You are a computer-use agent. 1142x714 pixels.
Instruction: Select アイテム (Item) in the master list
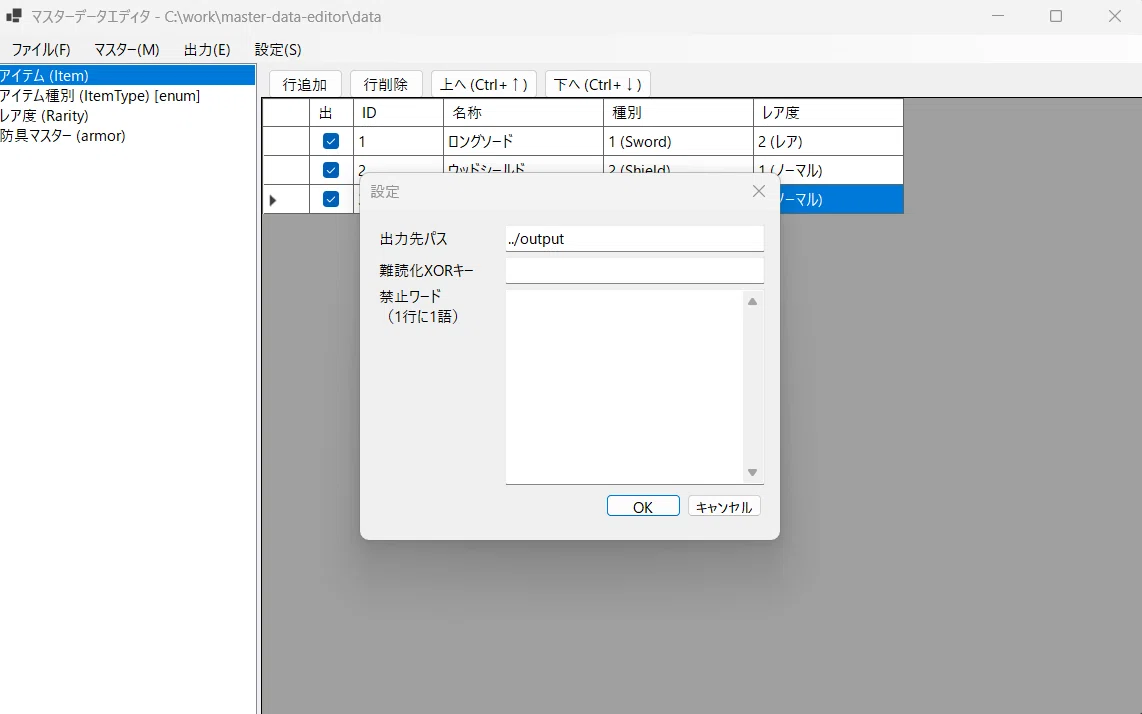coord(127,75)
